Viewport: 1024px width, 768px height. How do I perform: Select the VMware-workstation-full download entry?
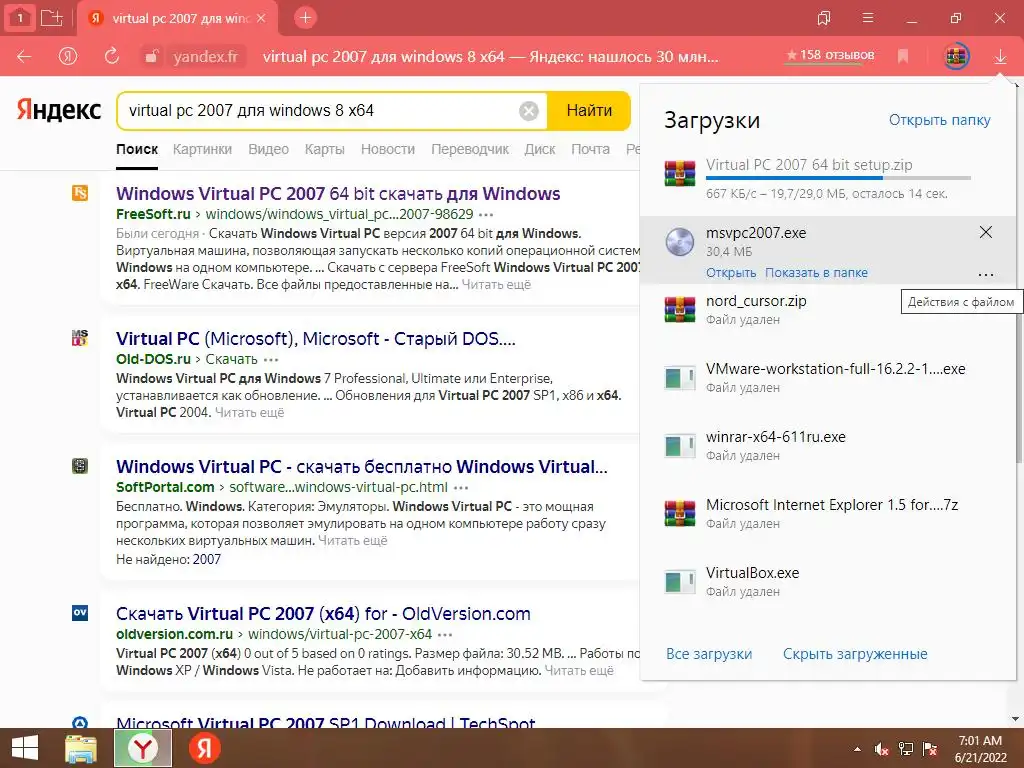pos(827,378)
